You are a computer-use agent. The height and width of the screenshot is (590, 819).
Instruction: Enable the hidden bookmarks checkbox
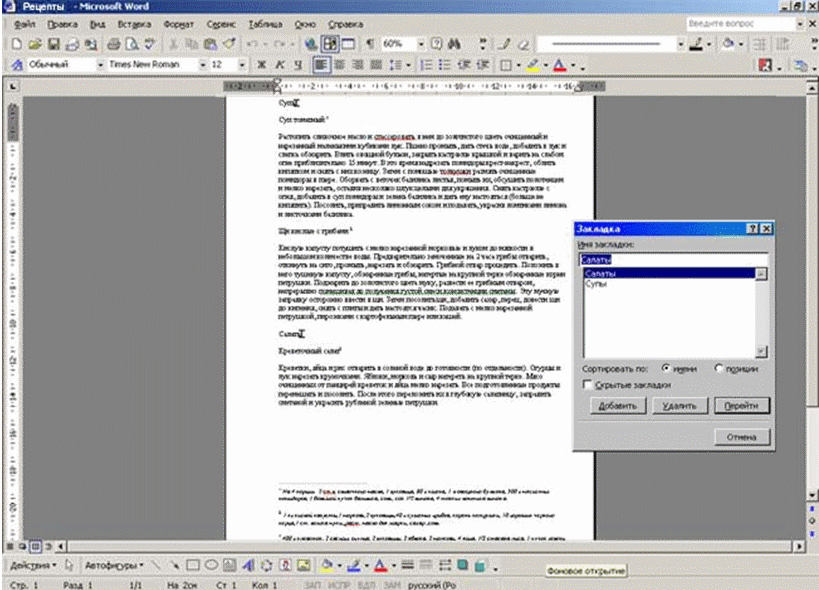[x=587, y=385]
